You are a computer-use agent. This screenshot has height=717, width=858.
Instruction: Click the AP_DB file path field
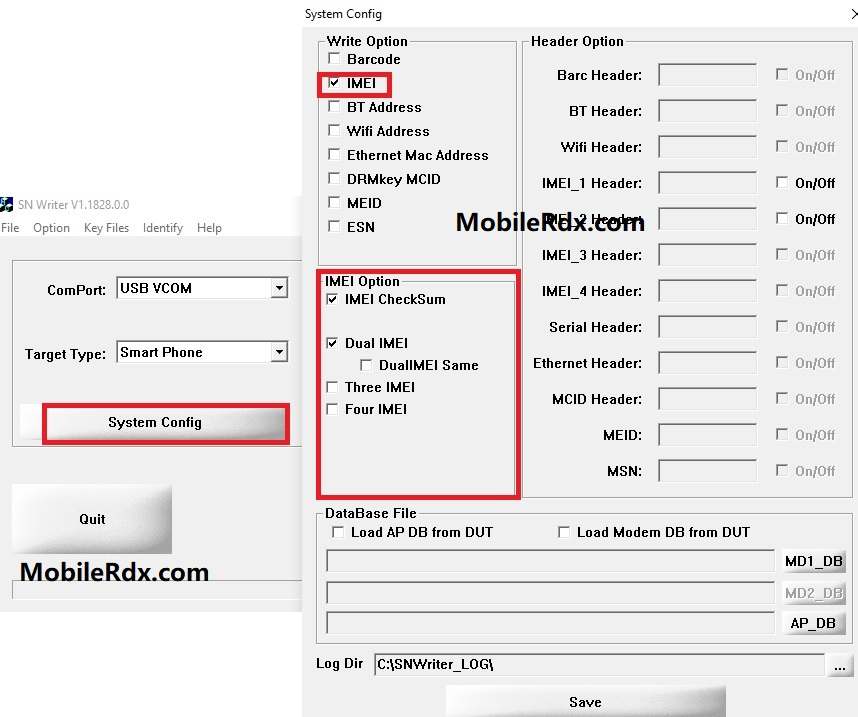(x=550, y=623)
